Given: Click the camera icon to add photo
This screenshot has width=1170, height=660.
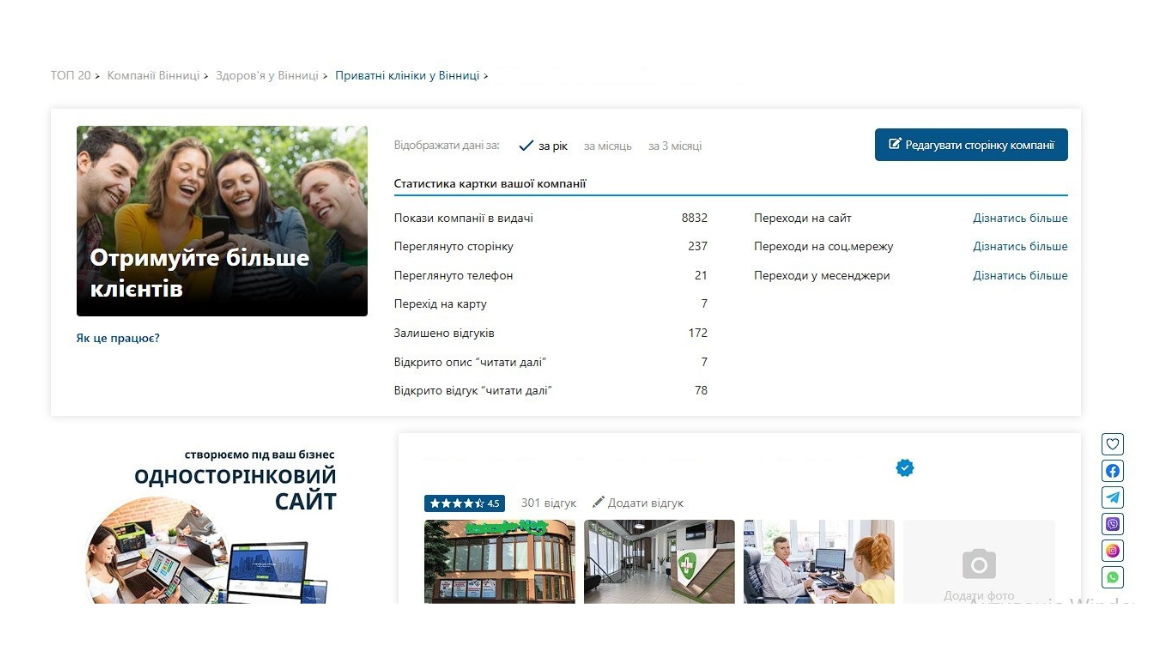Looking at the screenshot, I should [x=979, y=564].
